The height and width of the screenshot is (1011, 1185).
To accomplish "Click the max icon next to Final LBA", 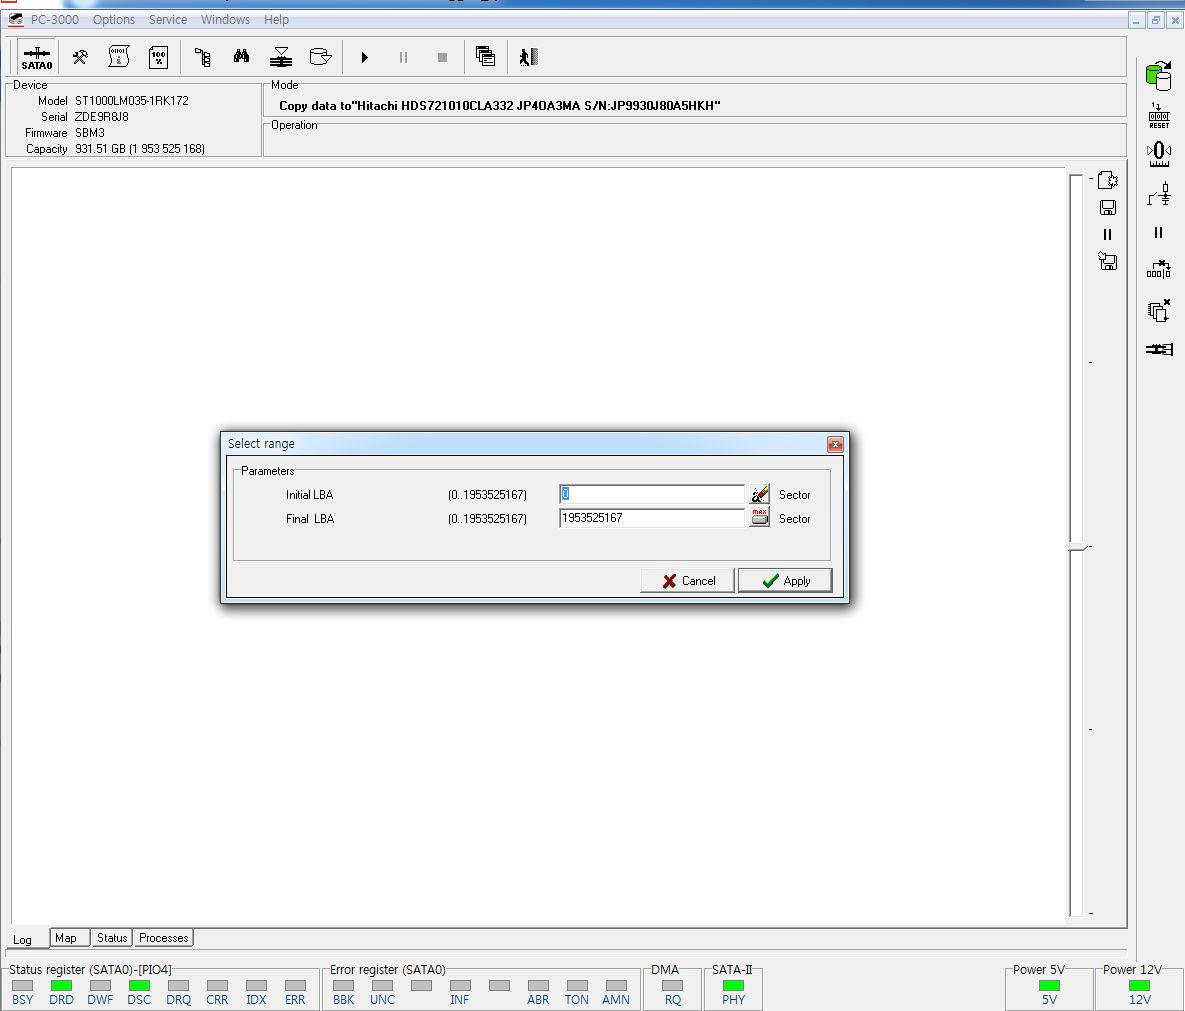I will pyautogui.click(x=759, y=518).
